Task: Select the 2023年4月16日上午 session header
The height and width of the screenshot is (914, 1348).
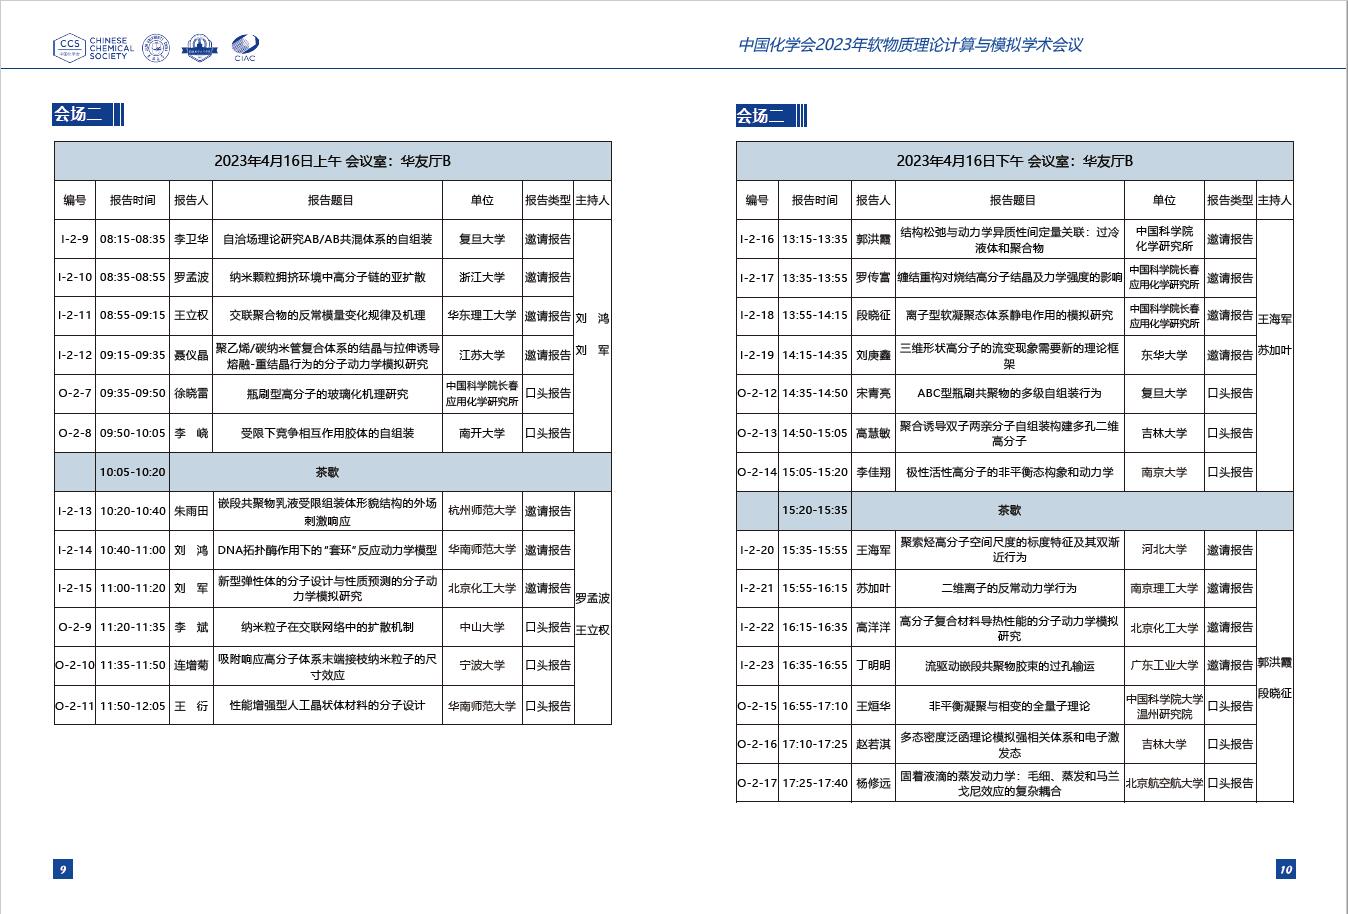Action: (332, 161)
